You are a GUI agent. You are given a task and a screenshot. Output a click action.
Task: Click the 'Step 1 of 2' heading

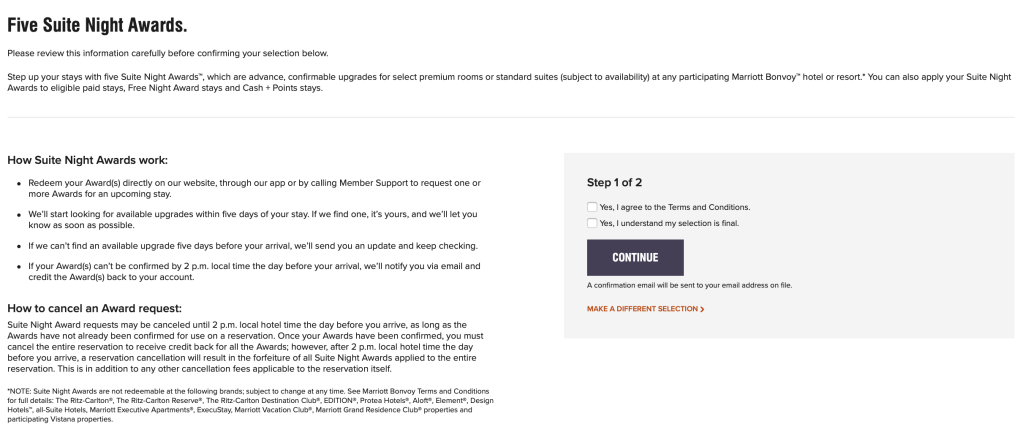point(614,183)
